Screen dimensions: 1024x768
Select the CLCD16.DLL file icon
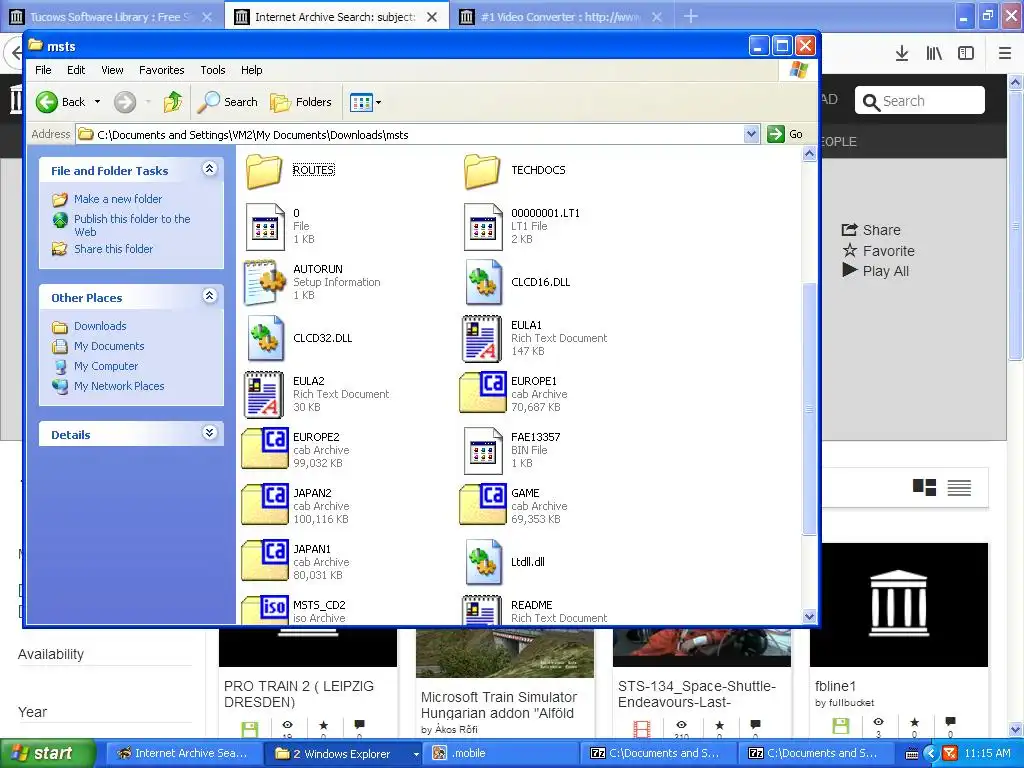coord(483,282)
